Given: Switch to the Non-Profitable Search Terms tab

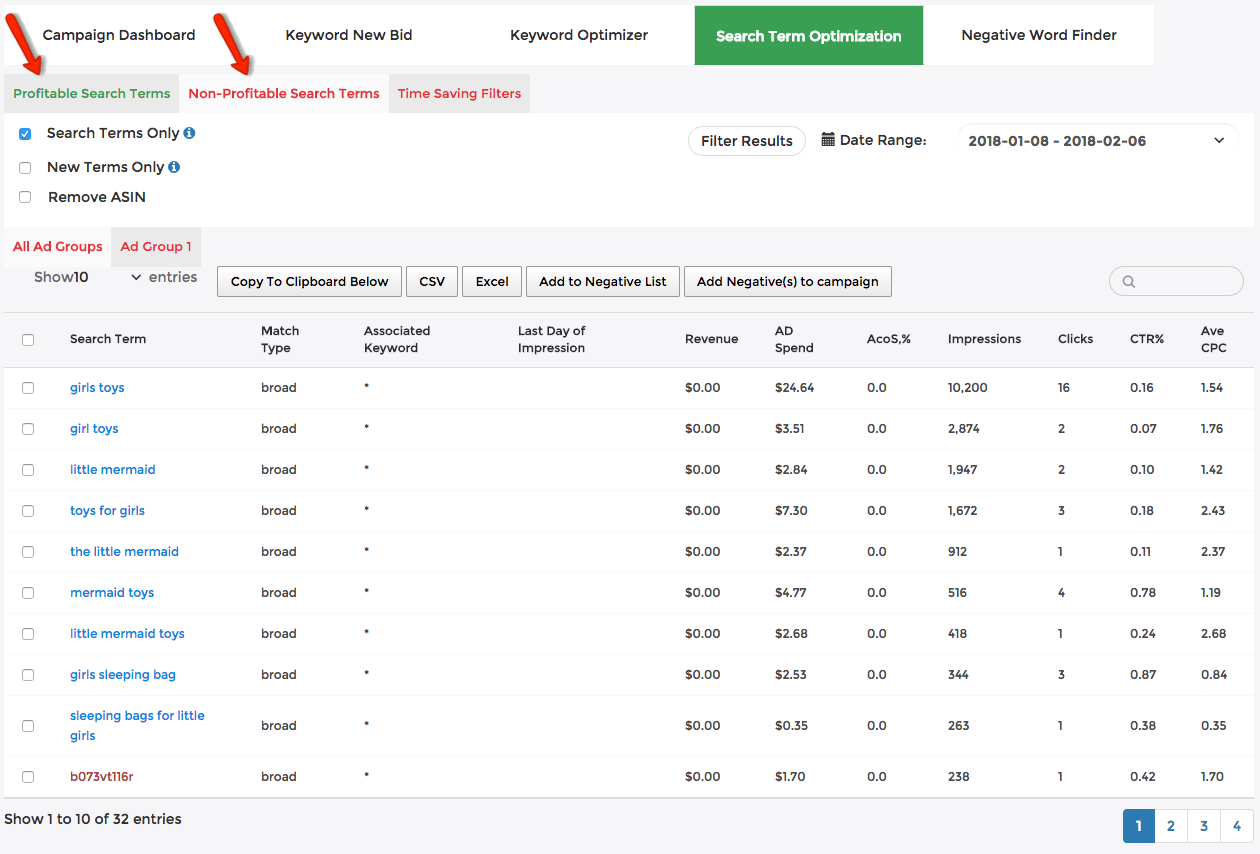Looking at the screenshot, I should coord(283,93).
